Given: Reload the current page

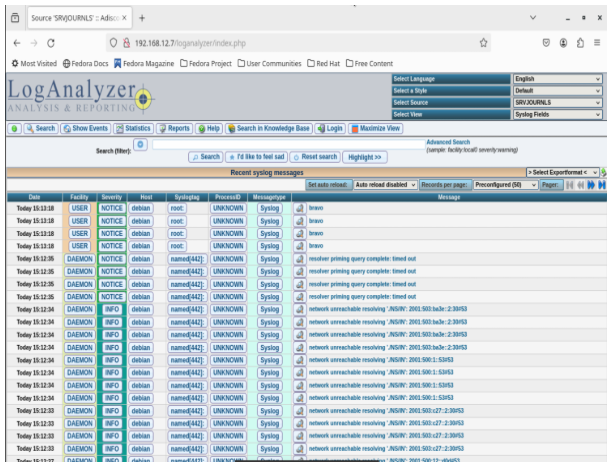Looking at the screenshot, I should (x=51, y=43).
